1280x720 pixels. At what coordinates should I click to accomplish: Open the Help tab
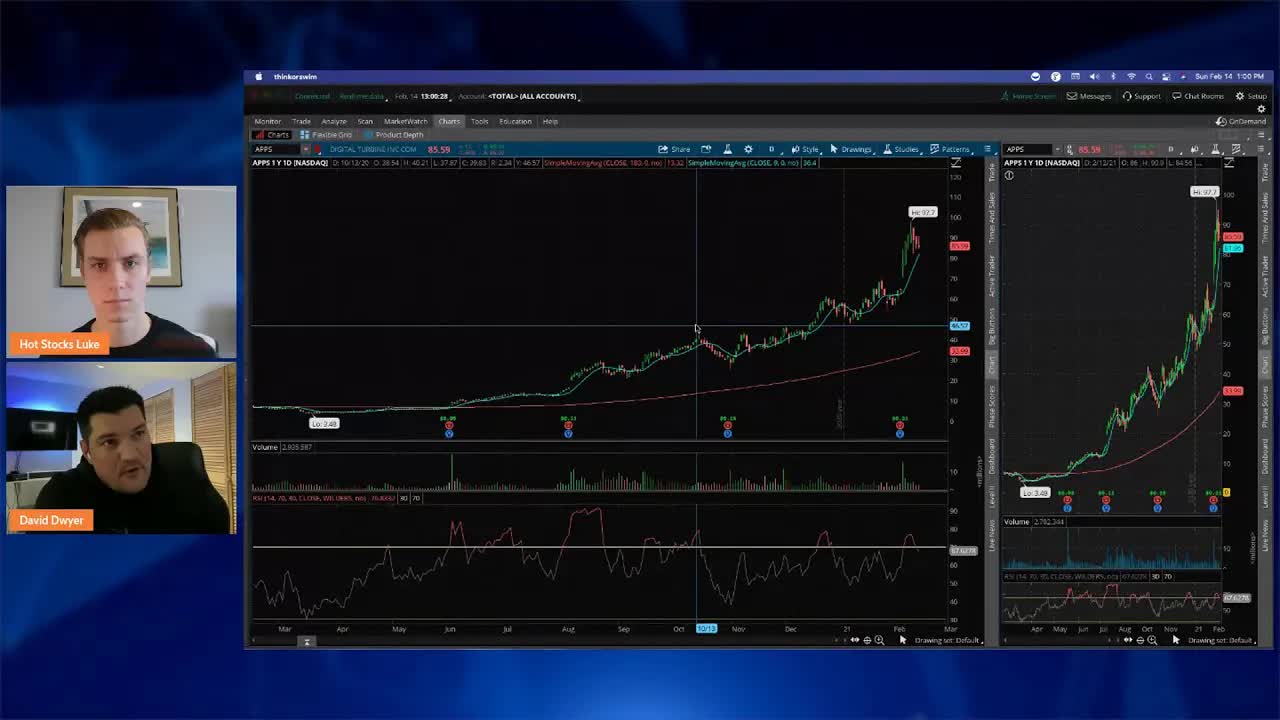coord(550,121)
